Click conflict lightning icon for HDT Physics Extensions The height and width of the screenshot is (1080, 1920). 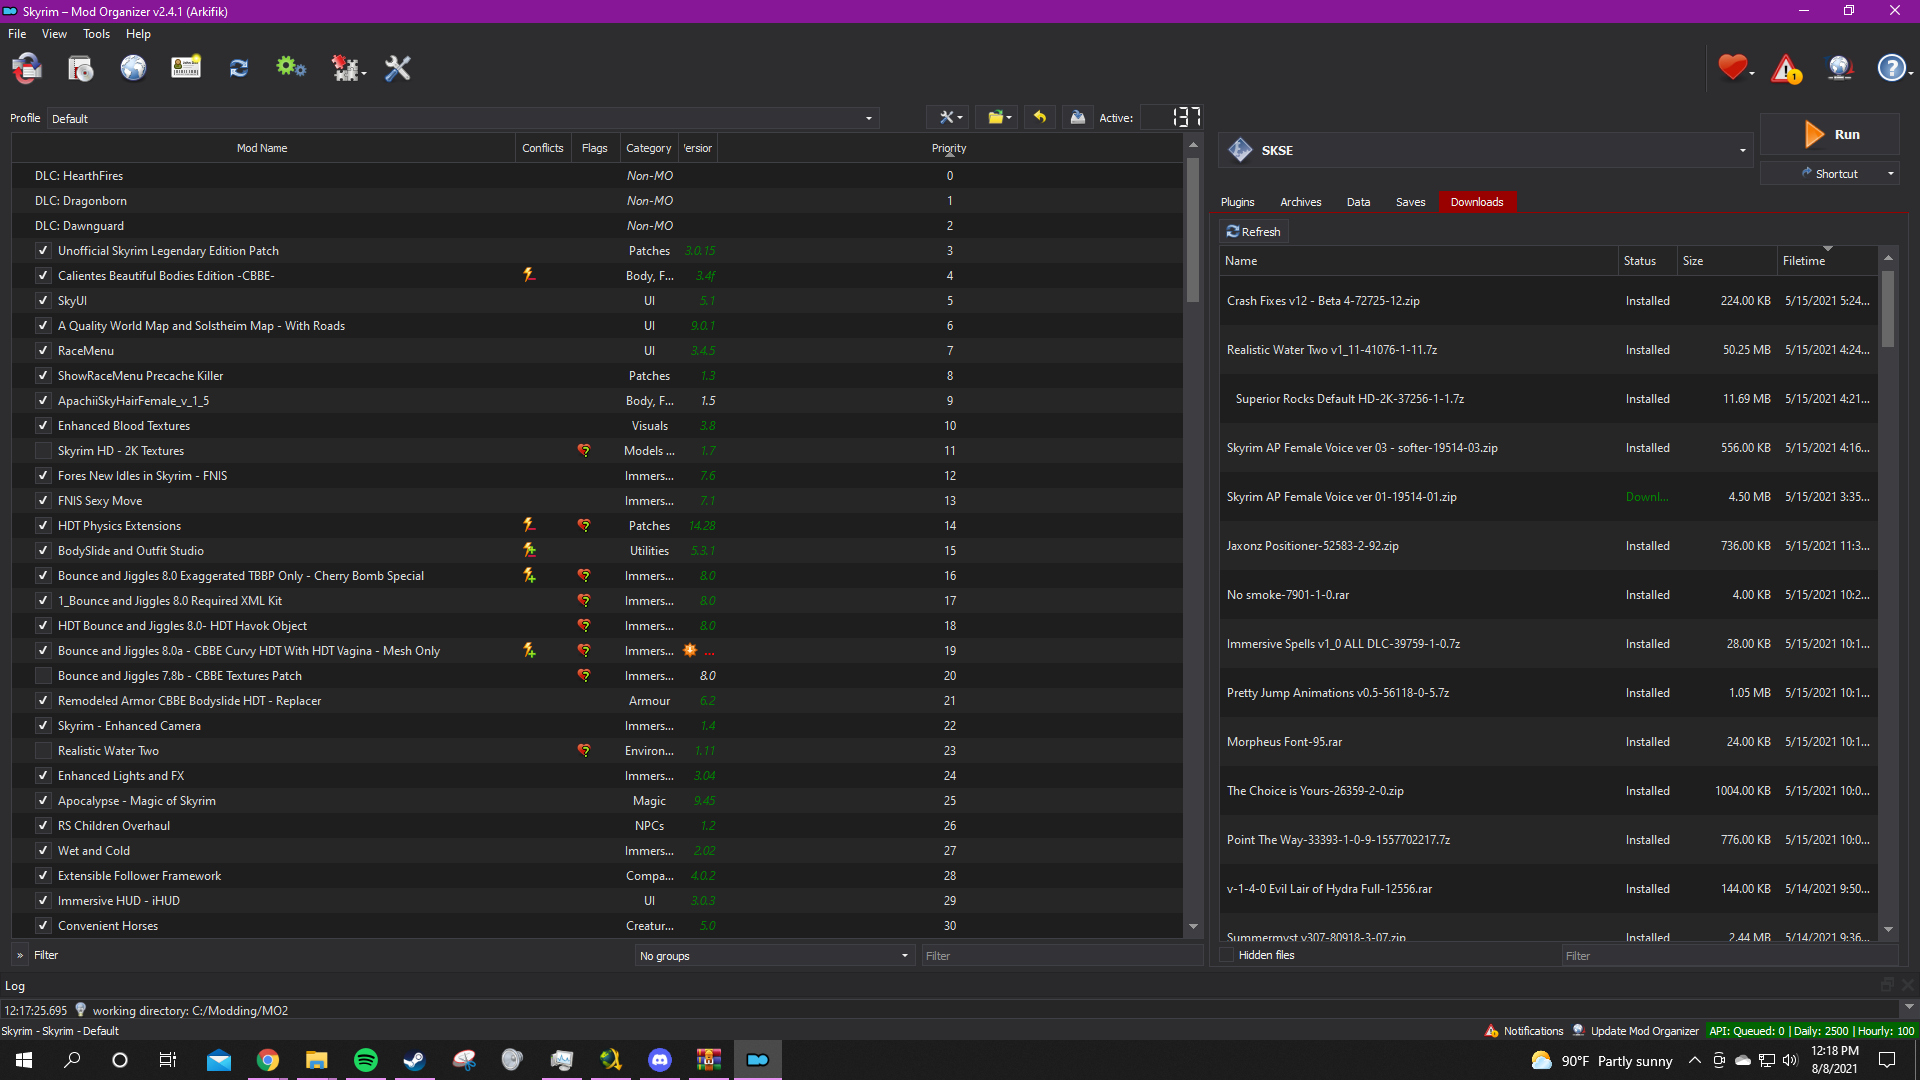coord(529,525)
